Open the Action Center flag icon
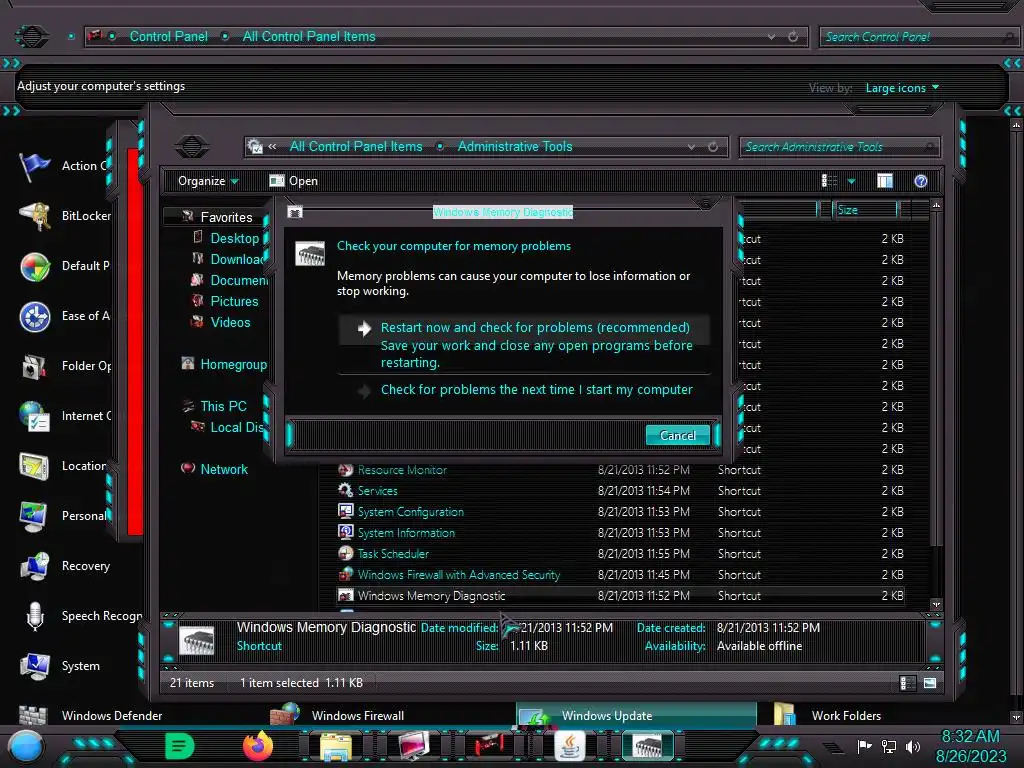 click(35, 166)
